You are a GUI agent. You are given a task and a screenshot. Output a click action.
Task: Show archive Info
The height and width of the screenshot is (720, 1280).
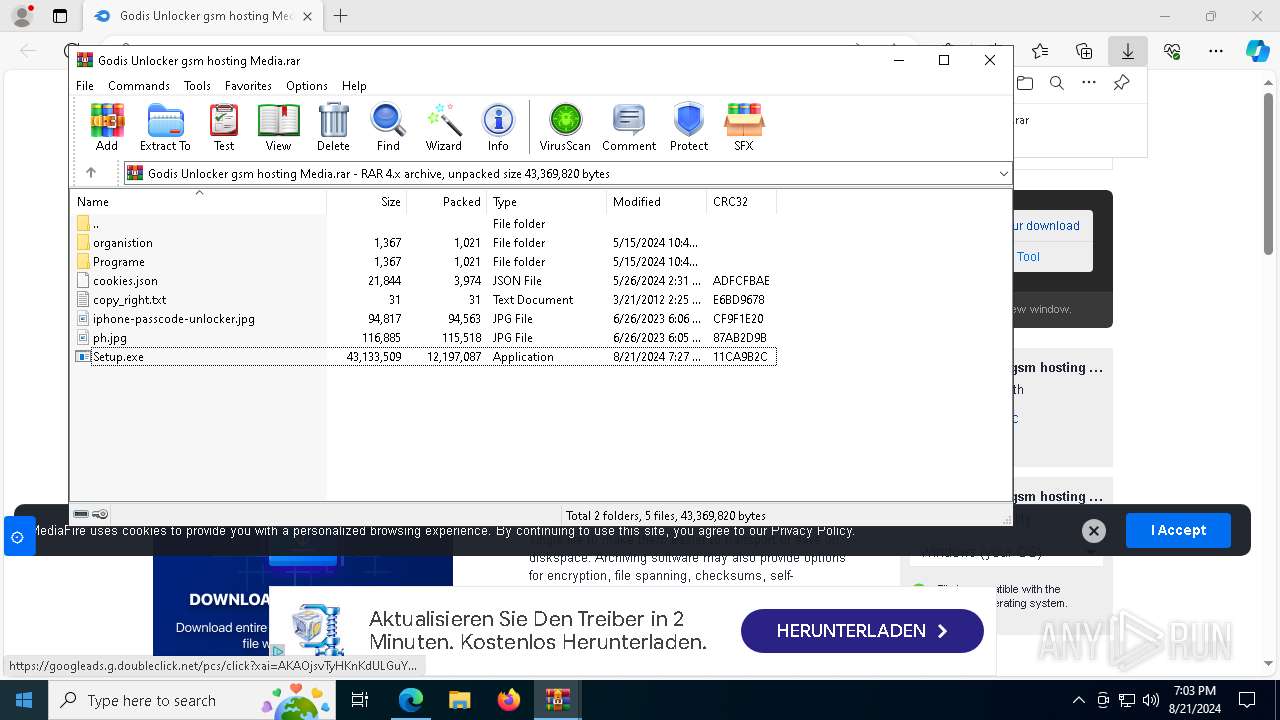[498, 127]
